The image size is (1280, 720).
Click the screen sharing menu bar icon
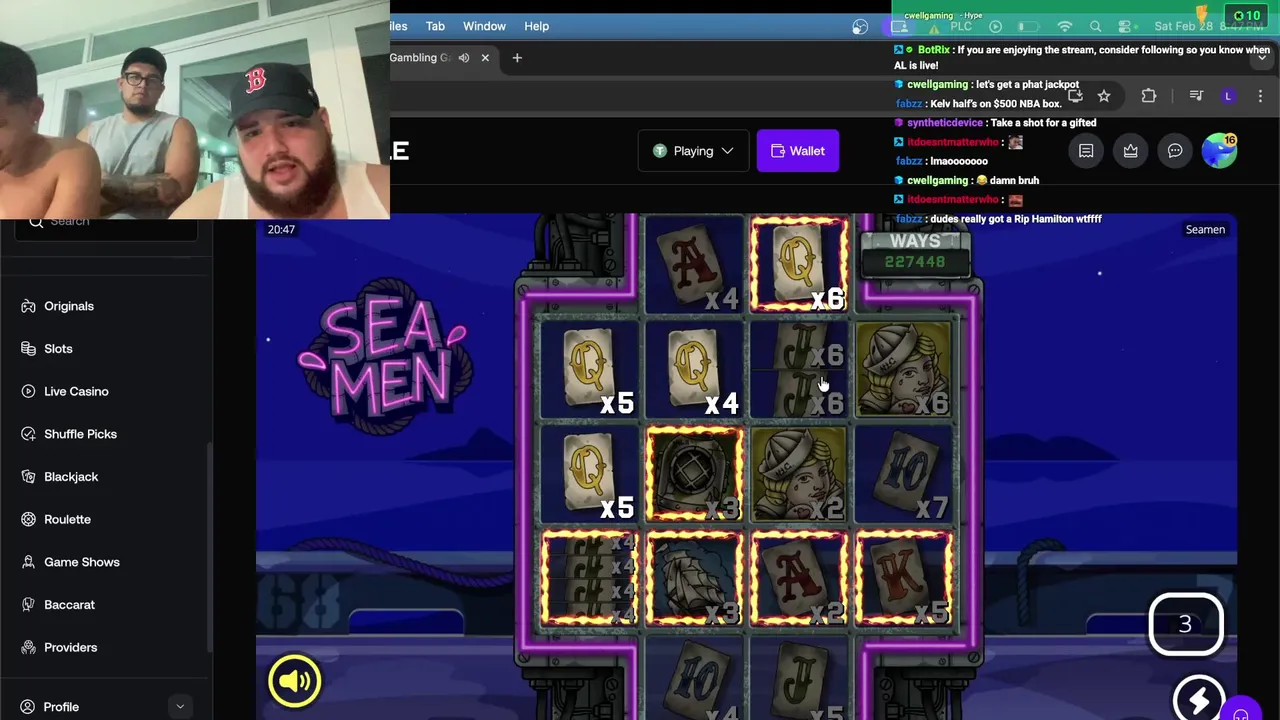click(x=901, y=27)
